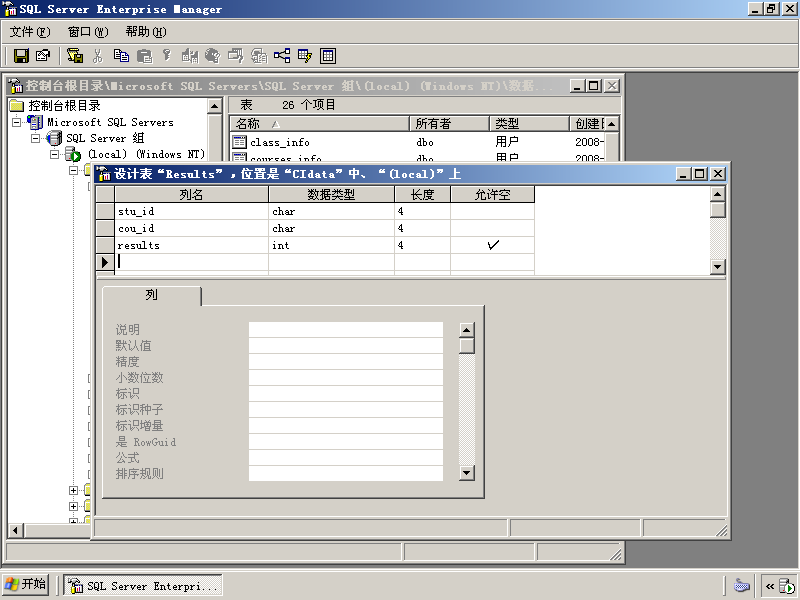Open Manage Constraints grid icon
This screenshot has height=600, width=800.
click(328, 56)
